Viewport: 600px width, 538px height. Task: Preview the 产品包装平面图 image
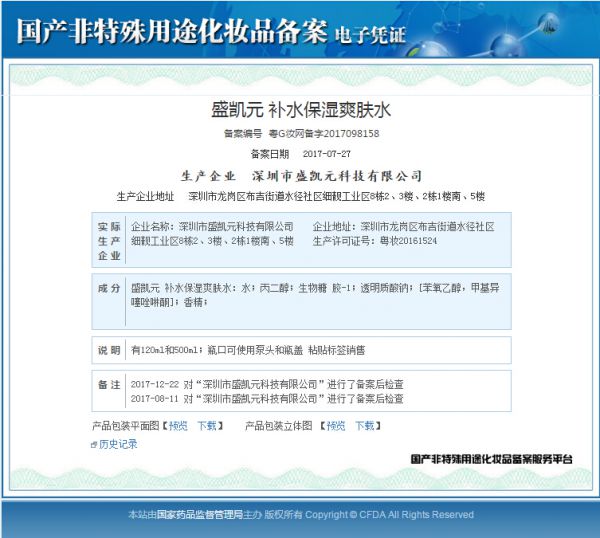[x=178, y=426]
